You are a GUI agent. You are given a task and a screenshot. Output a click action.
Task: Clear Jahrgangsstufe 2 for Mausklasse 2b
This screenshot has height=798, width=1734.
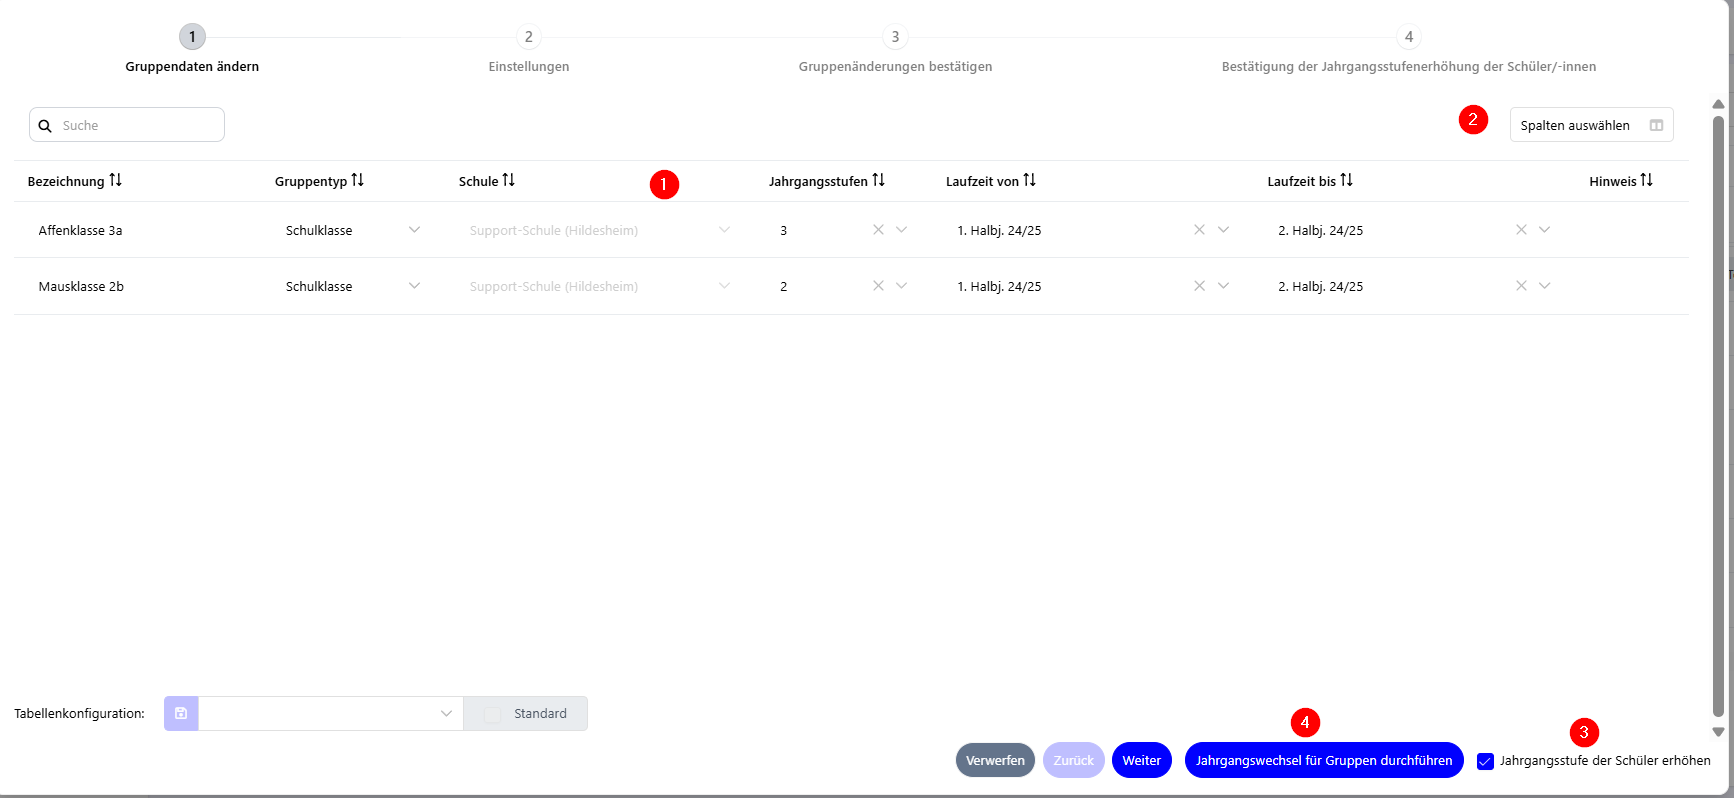[x=878, y=286]
